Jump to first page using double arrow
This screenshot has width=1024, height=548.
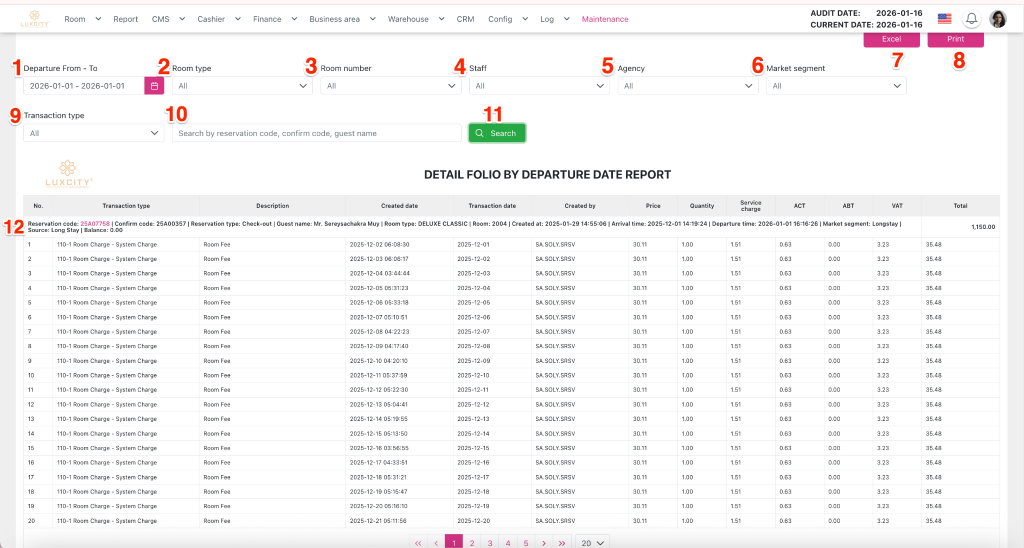click(417, 543)
